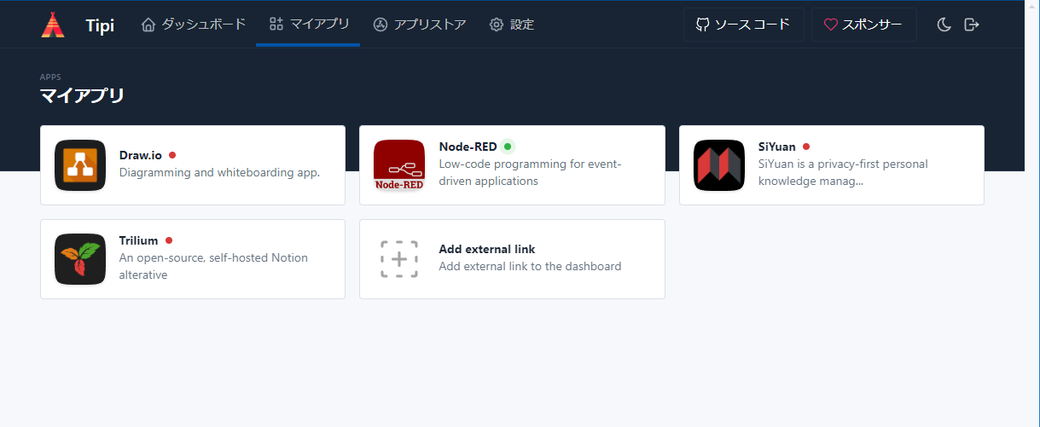Click the Trilium red status dot
Screen dimensions: 1040x427
[169, 240]
